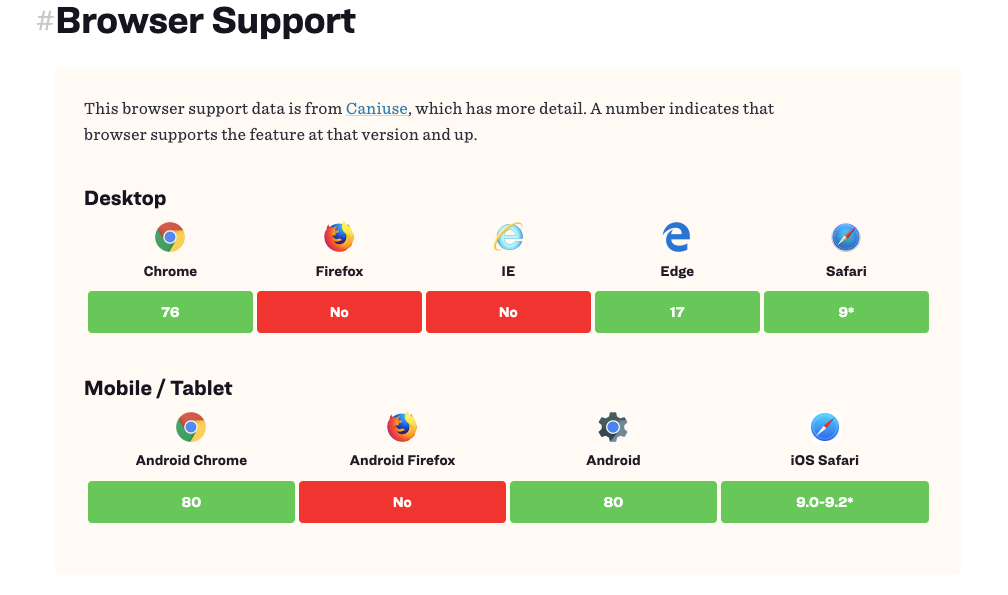Click the Safari 9* support cell

pos(846,312)
